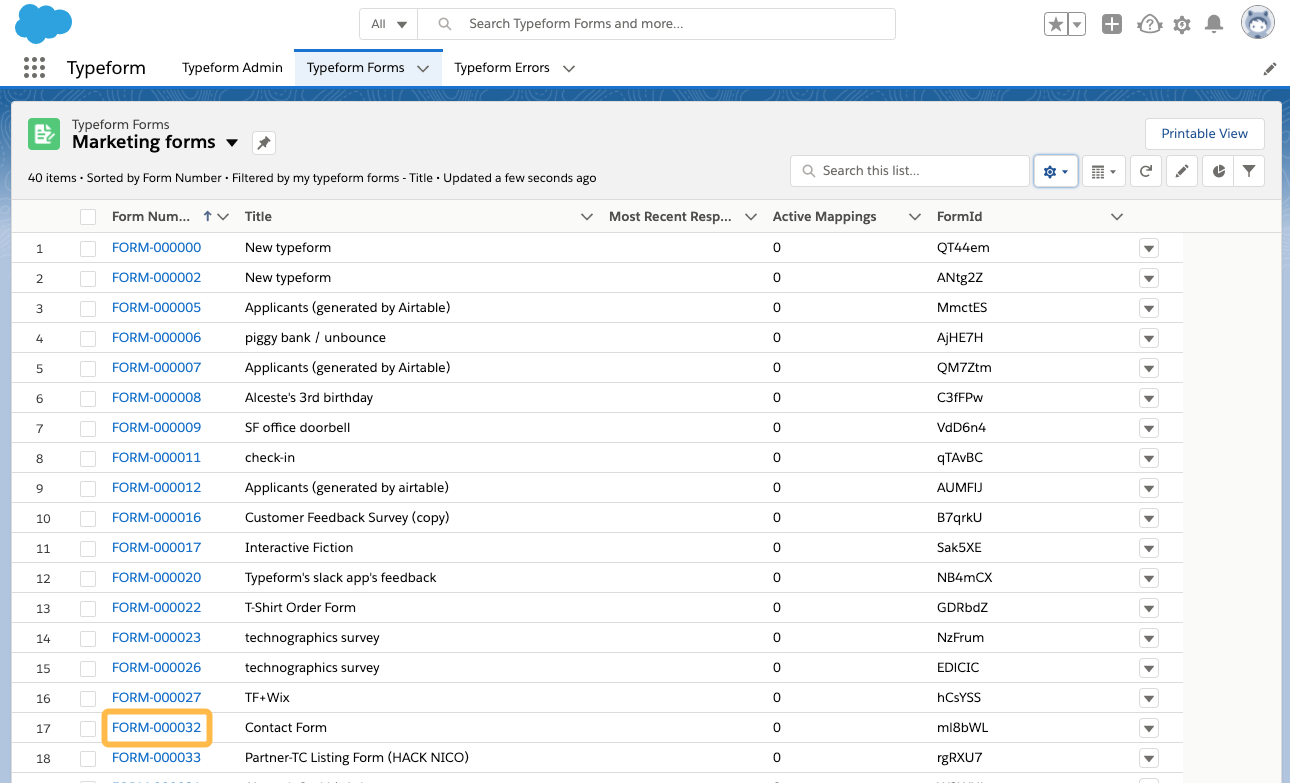Image resolution: width=1290 pixels, height=783 pixels.
Task: Check the T-Shirt Order Form row checkbox
Action: tap(88, 608)
